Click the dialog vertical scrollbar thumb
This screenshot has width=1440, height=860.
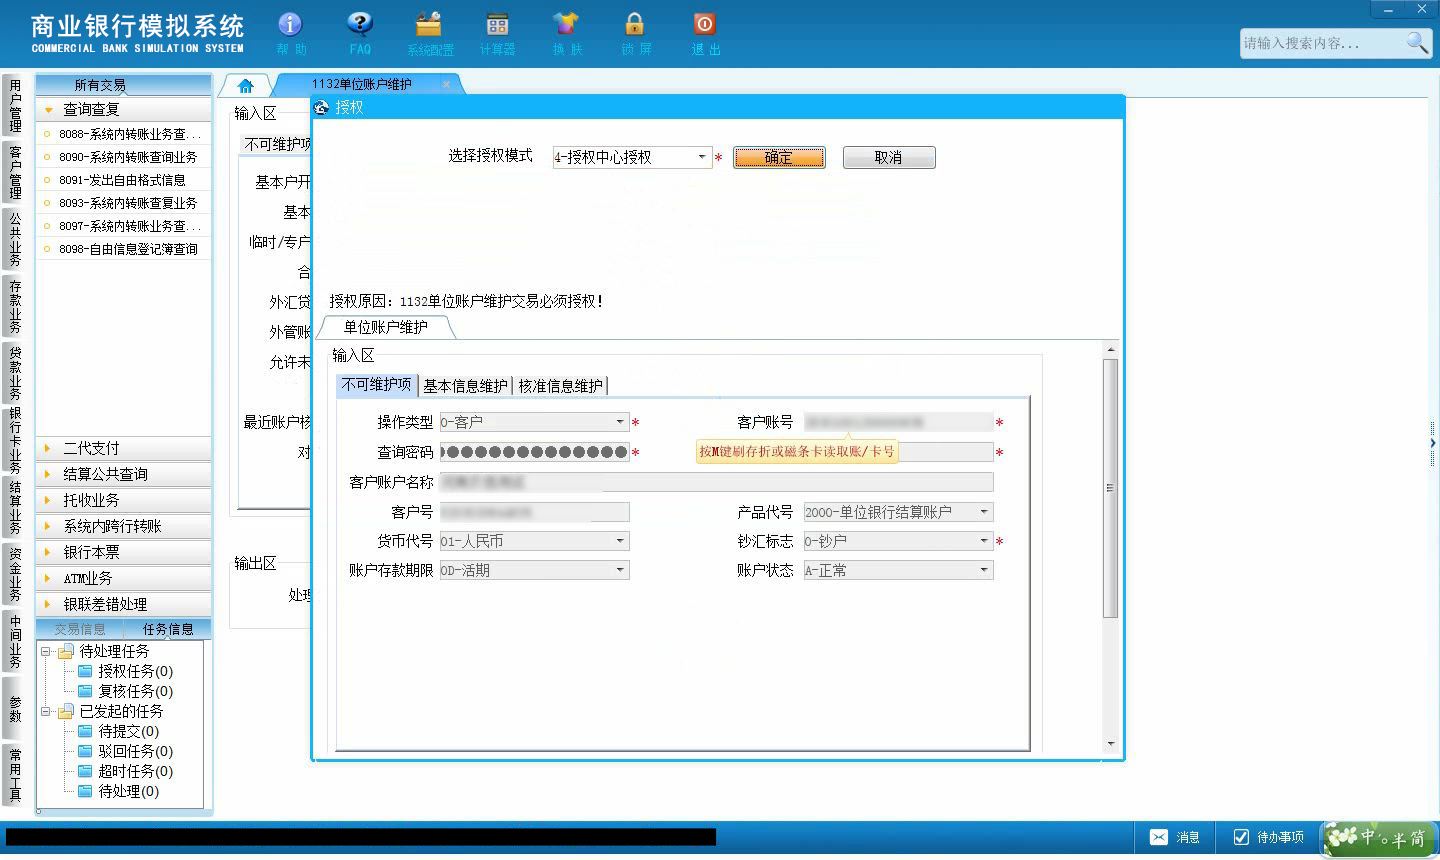(x=1110, y=488)
